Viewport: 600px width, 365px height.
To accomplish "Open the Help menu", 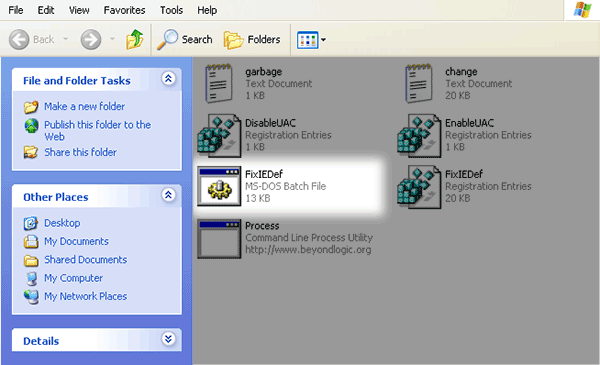I will click(207, 10).
